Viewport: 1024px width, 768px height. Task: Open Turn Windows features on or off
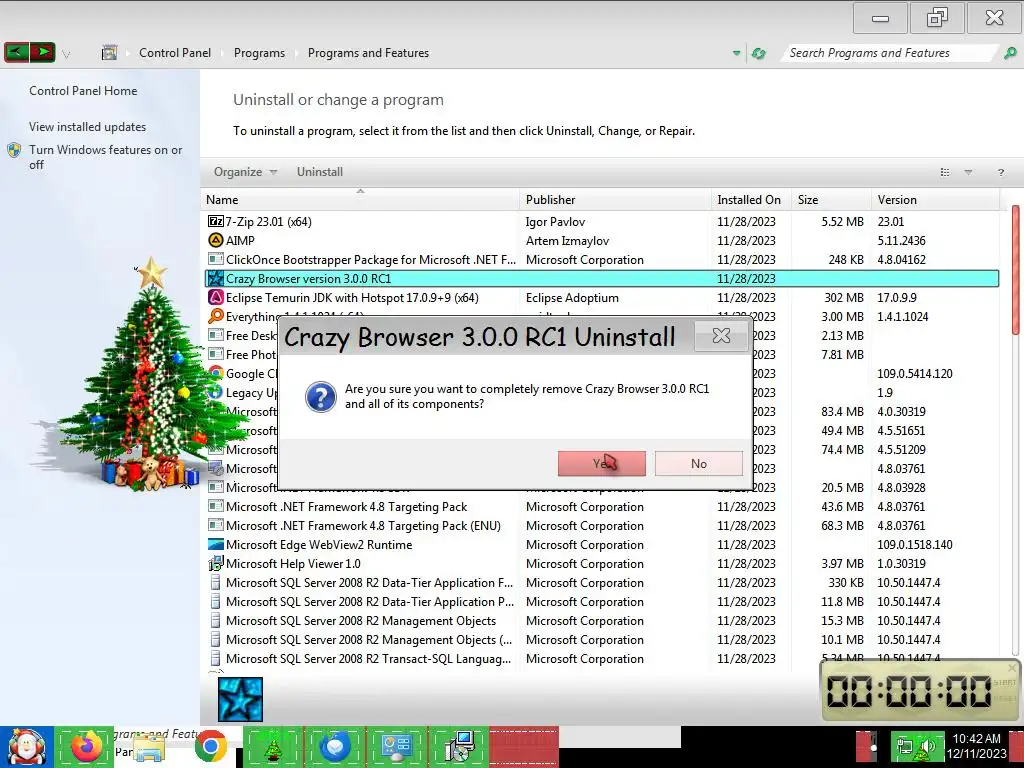pyautogui.click(x=105, y=157)
